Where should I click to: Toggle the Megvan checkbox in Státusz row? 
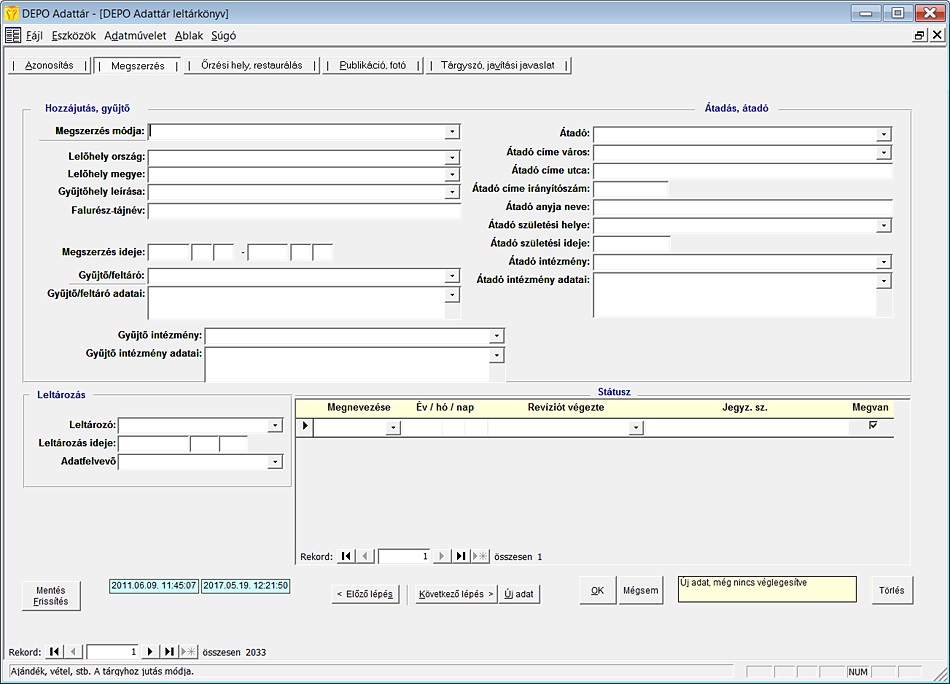873,426
